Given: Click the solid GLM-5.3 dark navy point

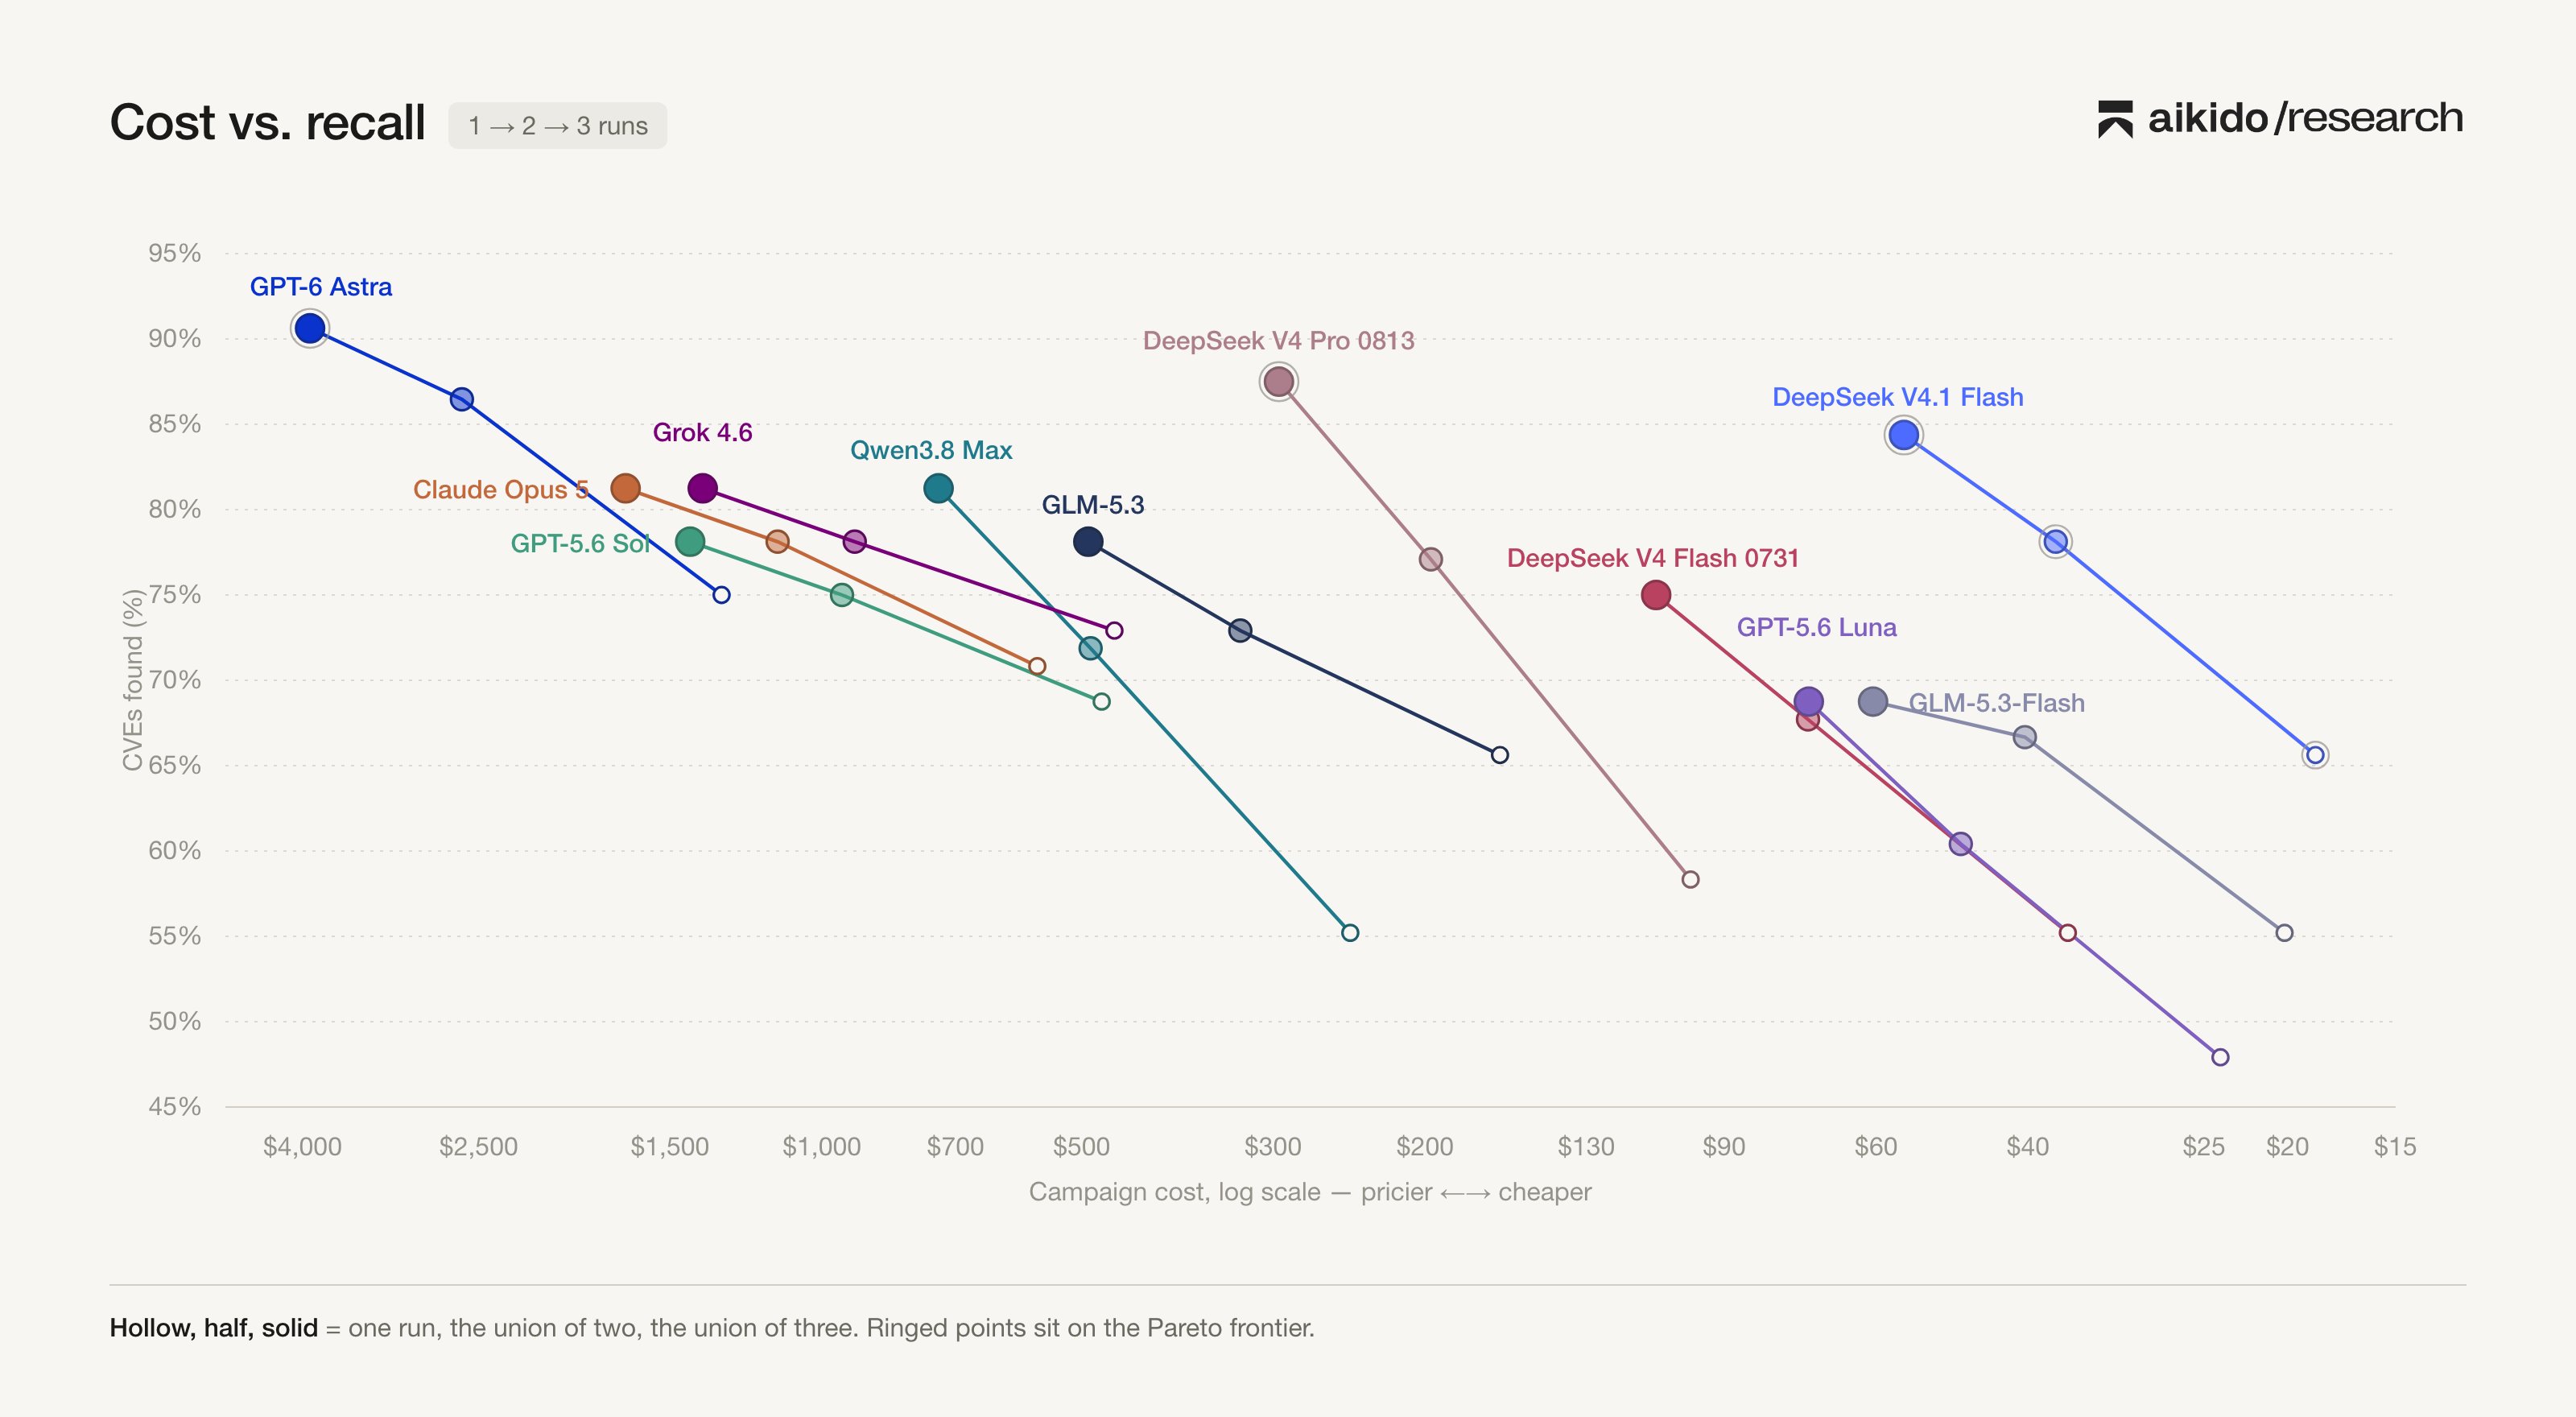Looking at the screenshot, I should (x=1088, y=542).
